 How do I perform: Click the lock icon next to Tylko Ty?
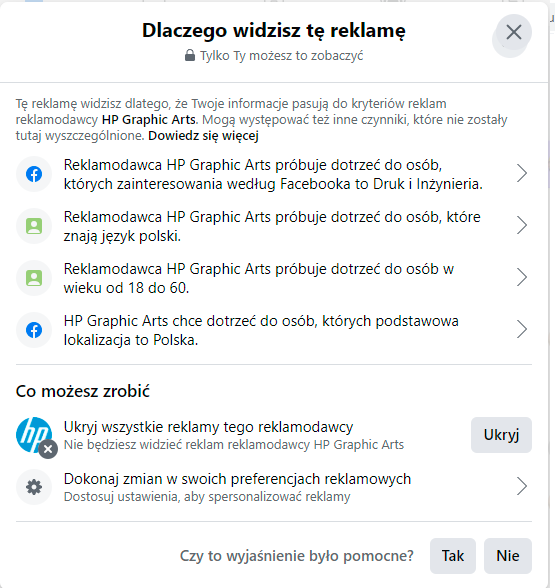click(190, 56)
